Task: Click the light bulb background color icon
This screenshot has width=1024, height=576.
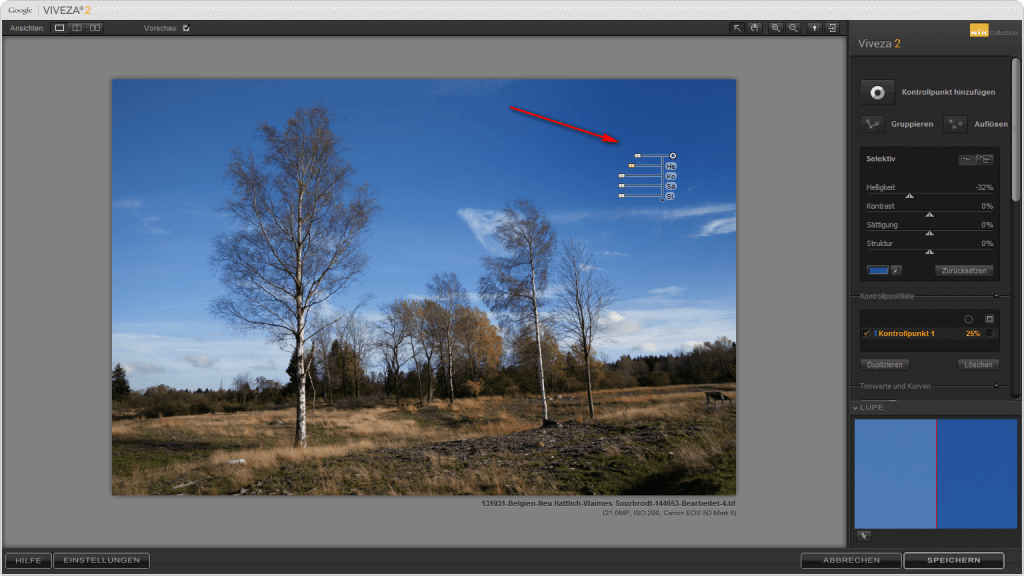Action: pos(814,28)
